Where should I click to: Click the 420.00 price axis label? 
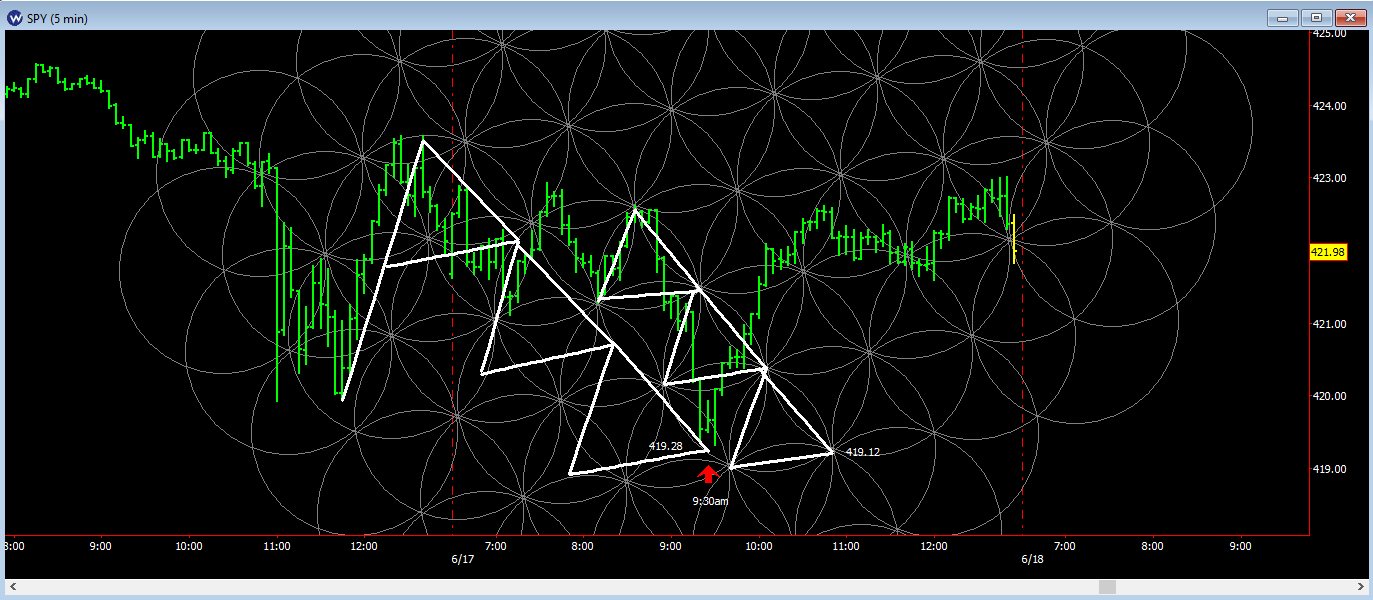click(x=1329, y=396)
